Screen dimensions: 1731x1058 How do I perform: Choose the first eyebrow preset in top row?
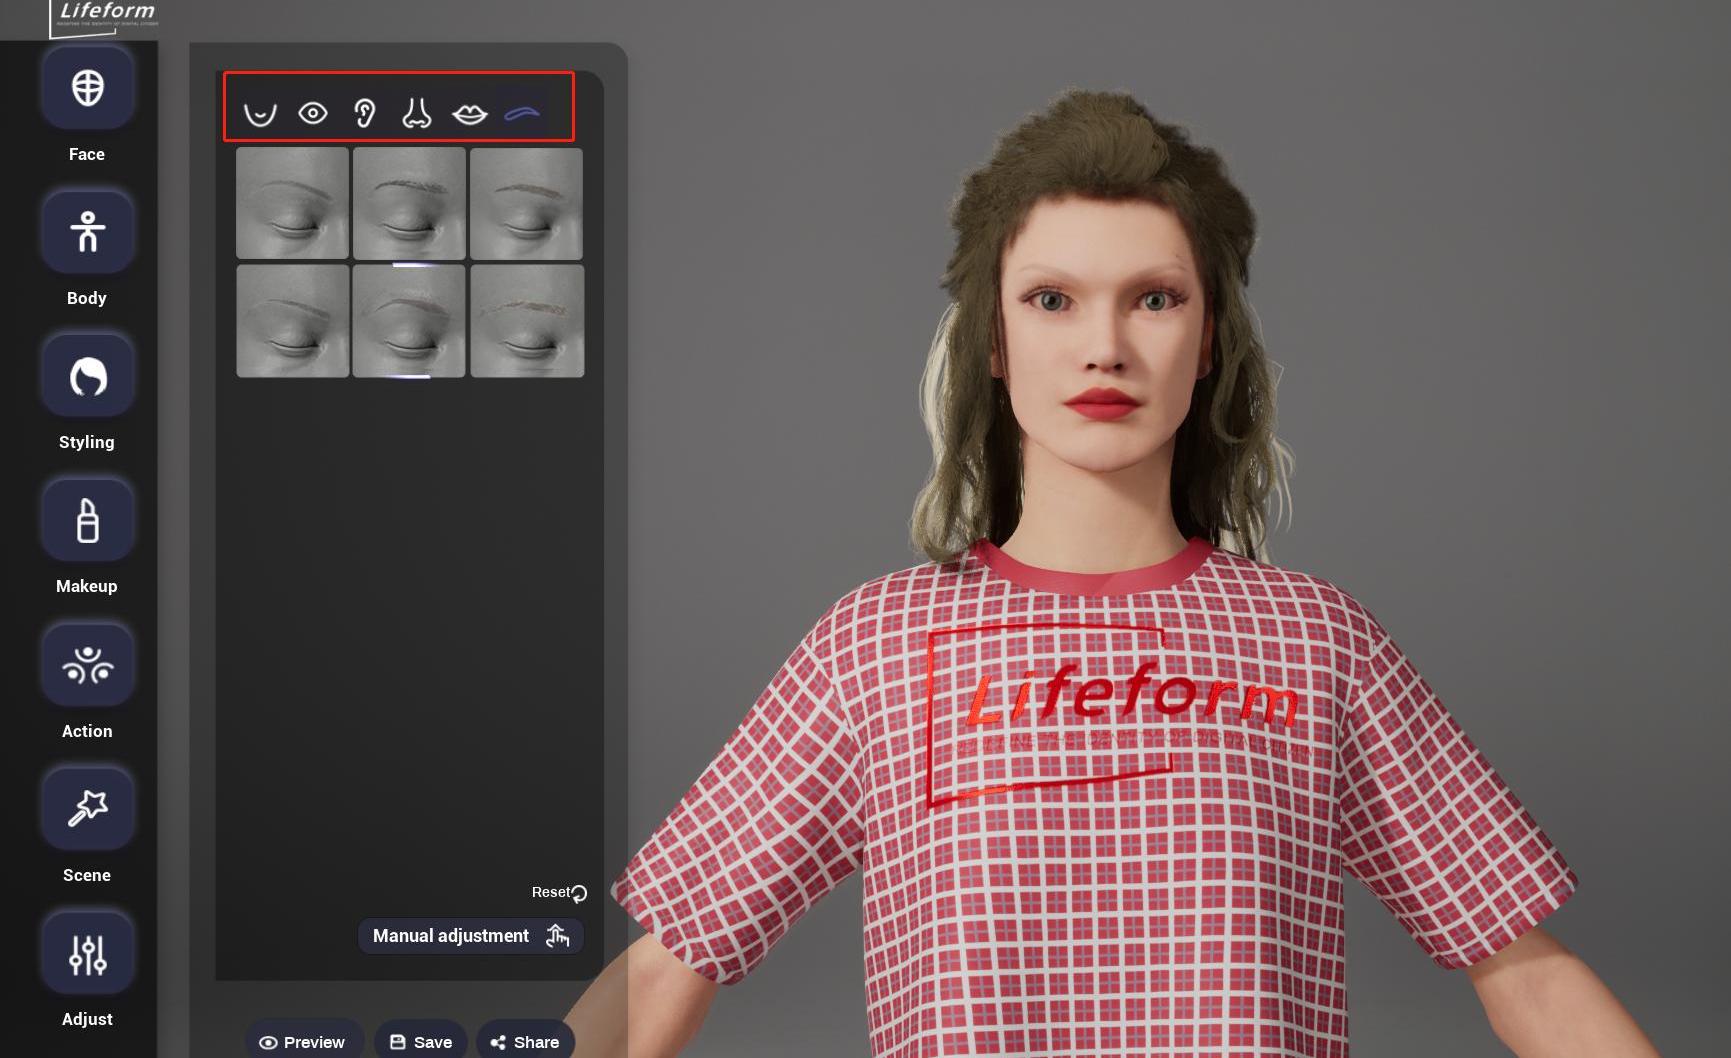point(292,204)
